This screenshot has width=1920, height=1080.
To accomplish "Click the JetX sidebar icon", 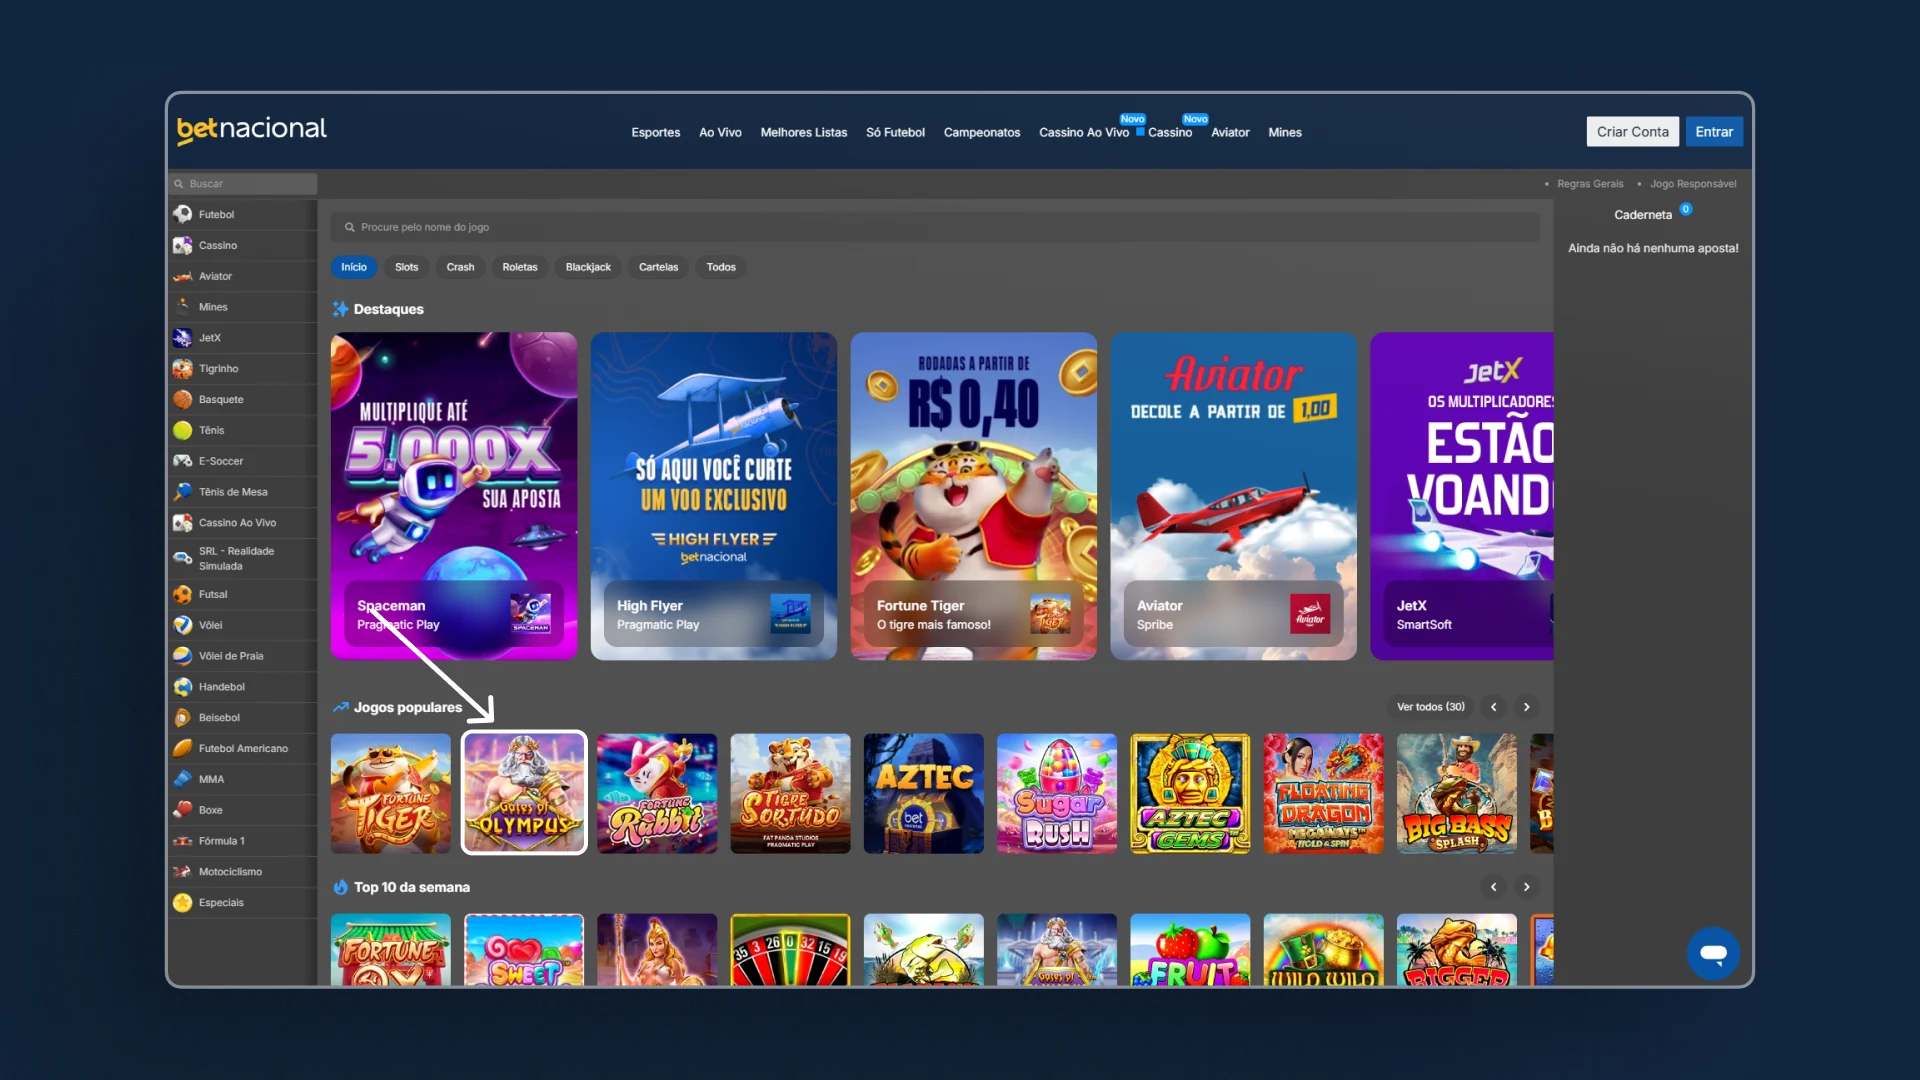I will [183, 338].
